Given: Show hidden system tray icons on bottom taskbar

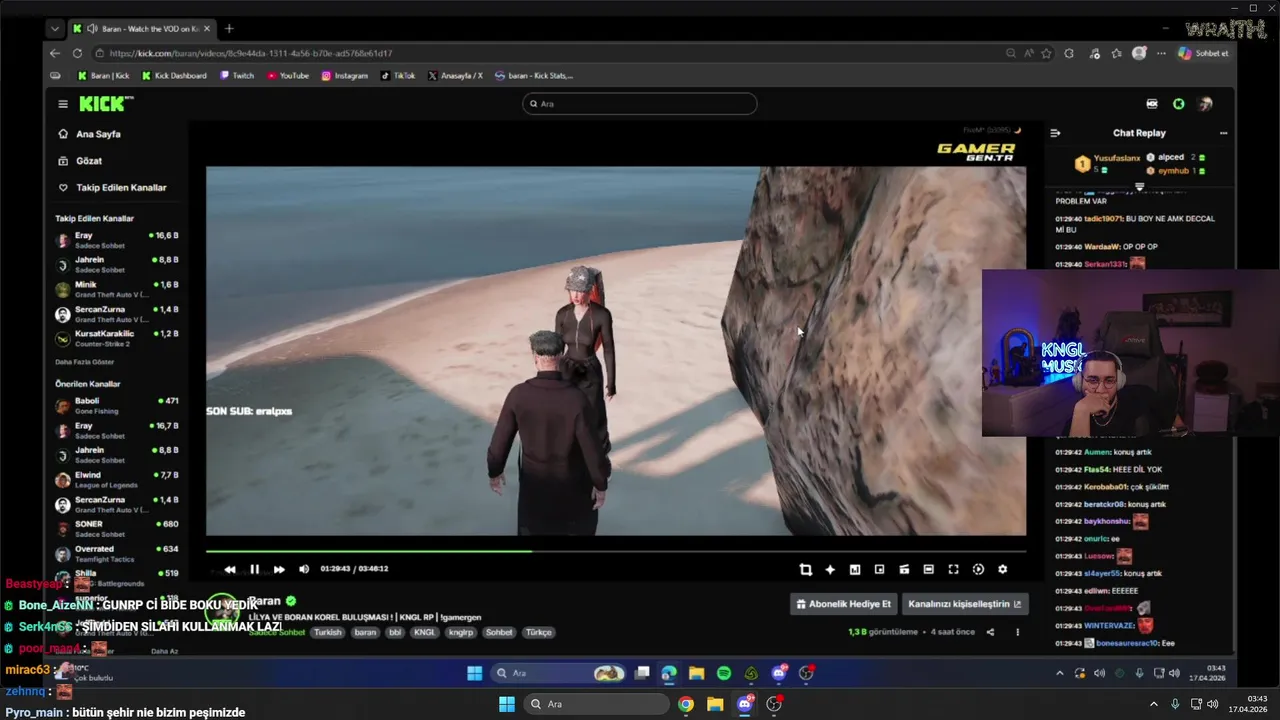Looking at the screenshot, I should [1153, 704].
